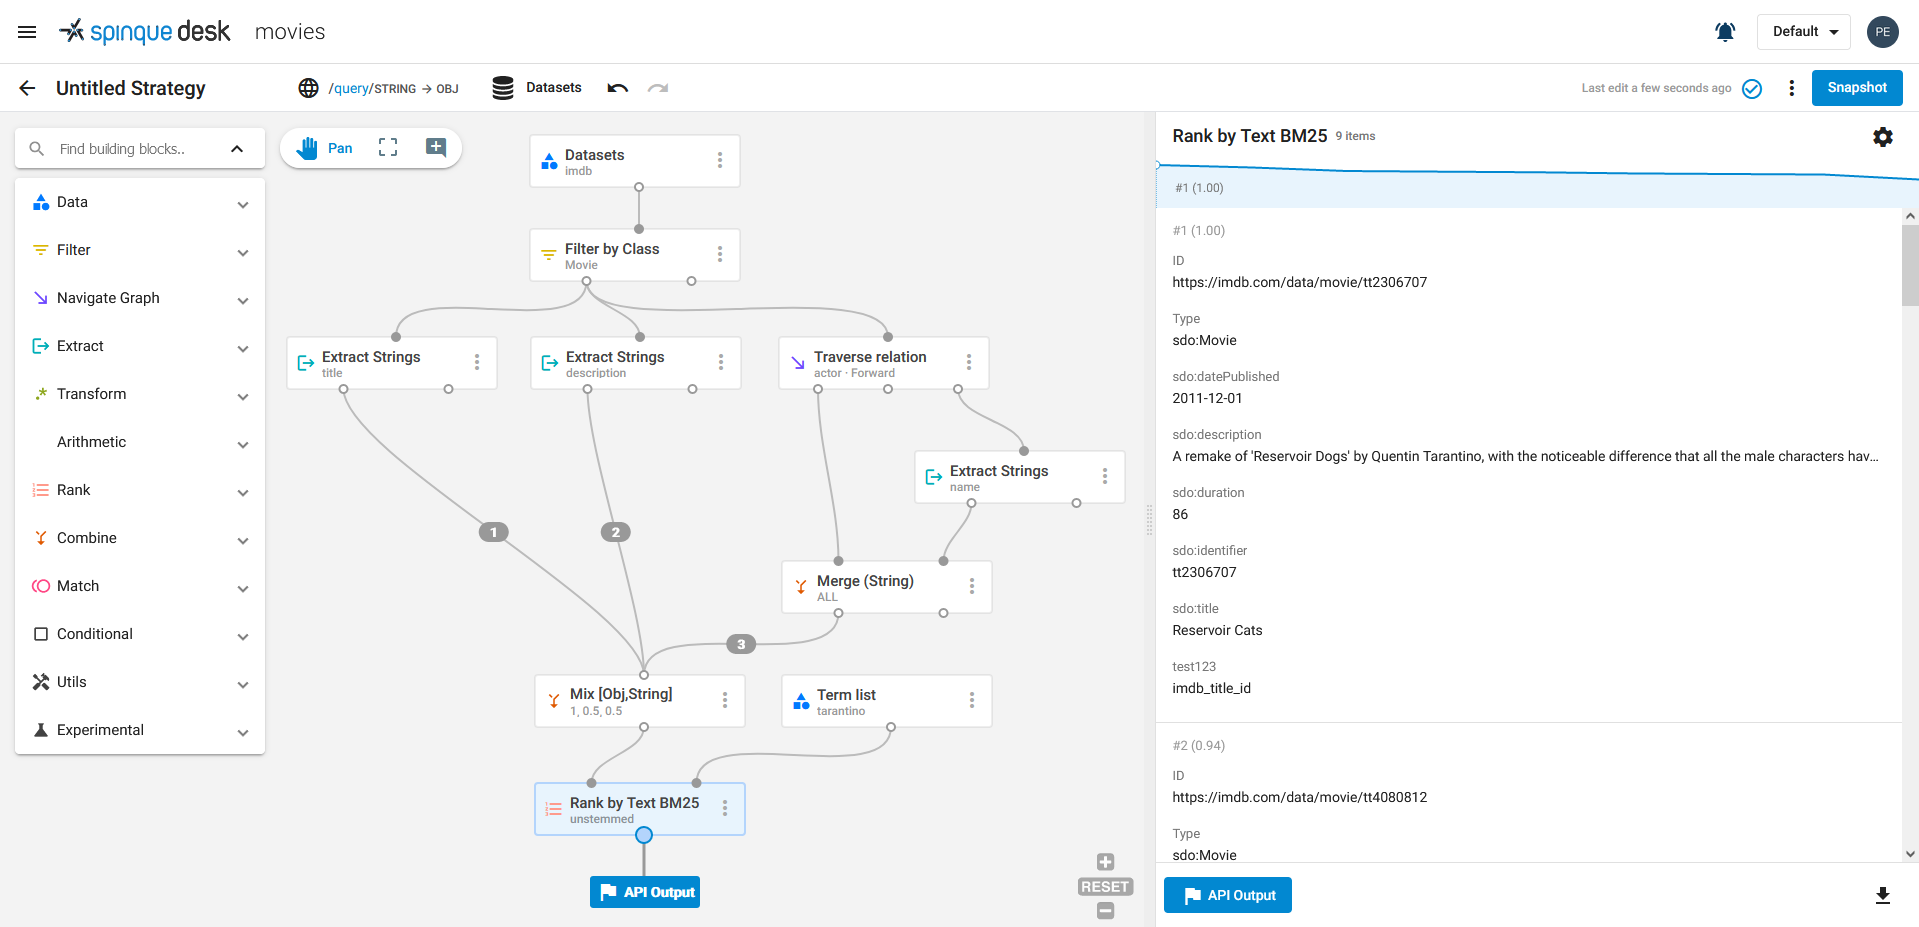Click the Spinque Desk logo
The image size is (1919, 927).
pyautogui.click(x=144, y=32)
